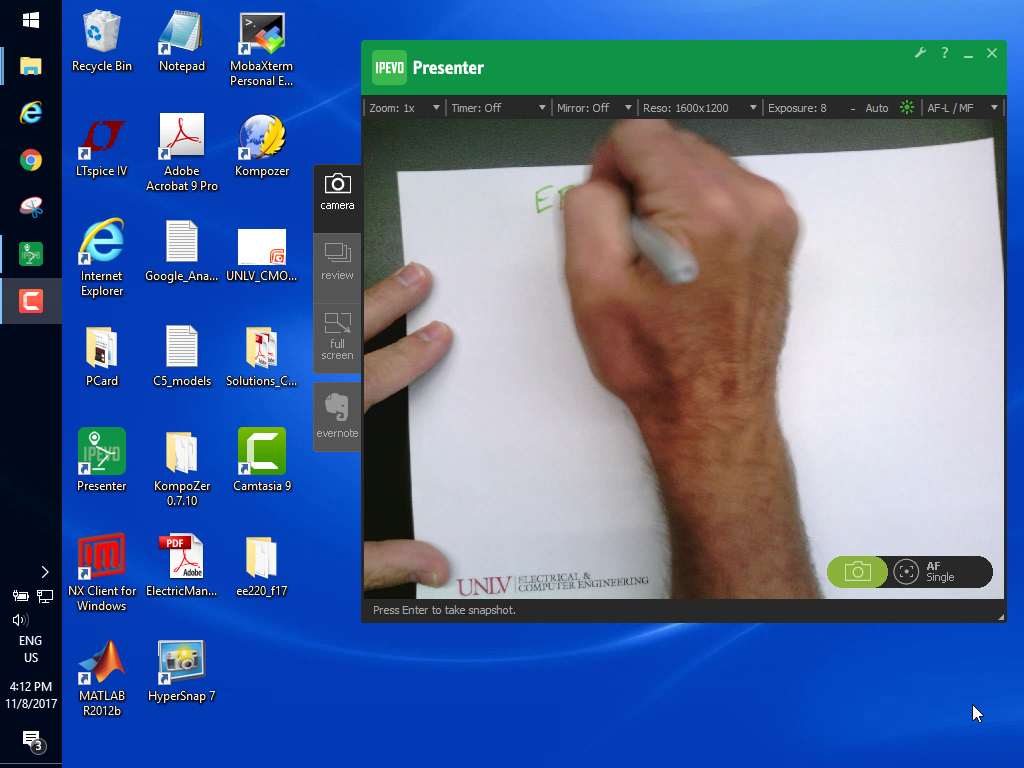Grab the Presenter window resize grip

pyautogui.click(x=1000, y=616)
